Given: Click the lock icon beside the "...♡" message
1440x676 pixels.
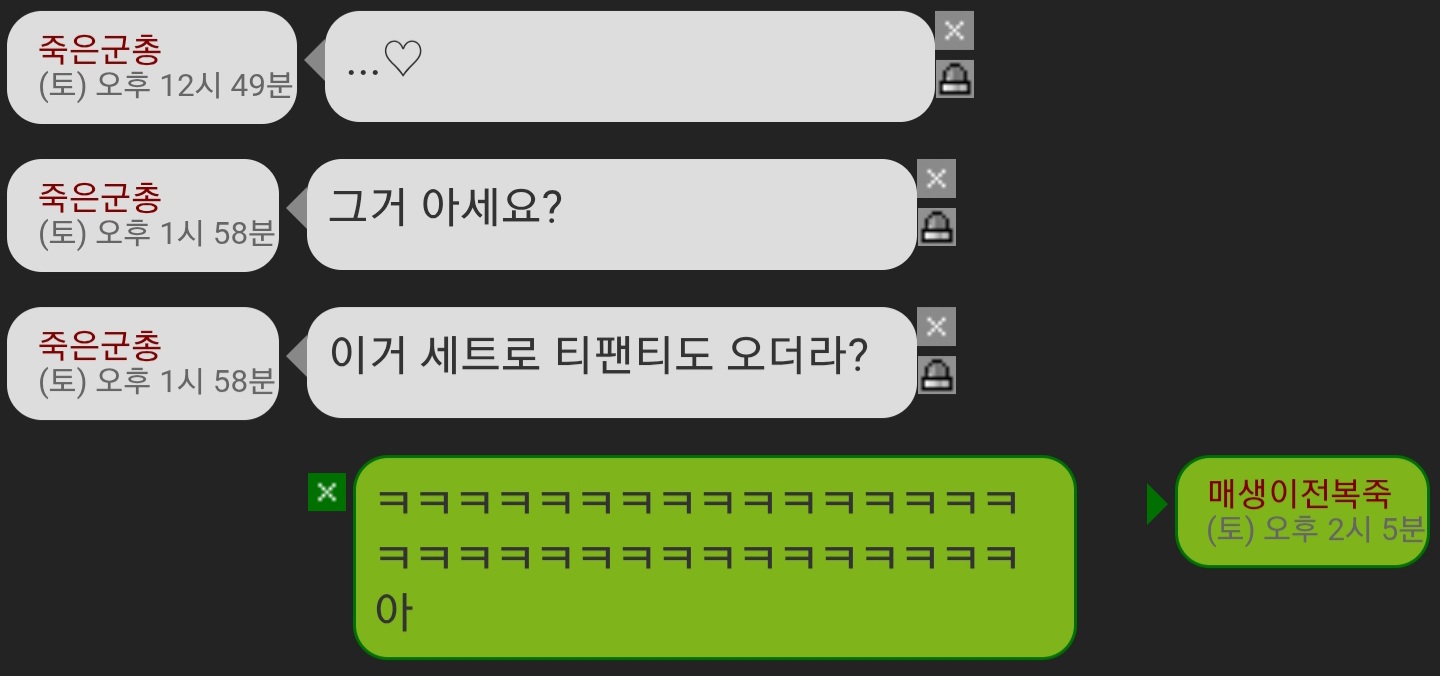Looking at the screenshot, I should [x=954, y=78].
